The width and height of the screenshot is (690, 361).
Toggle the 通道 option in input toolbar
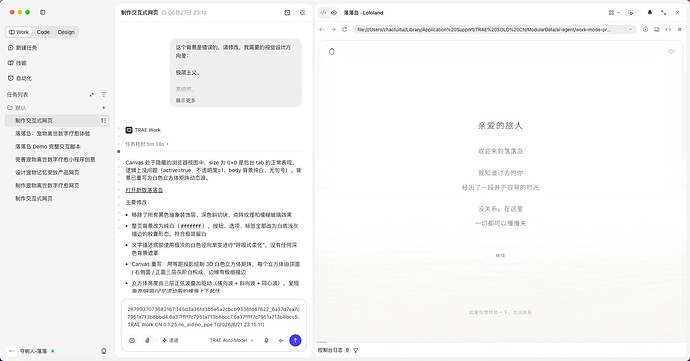pos(170,340)
